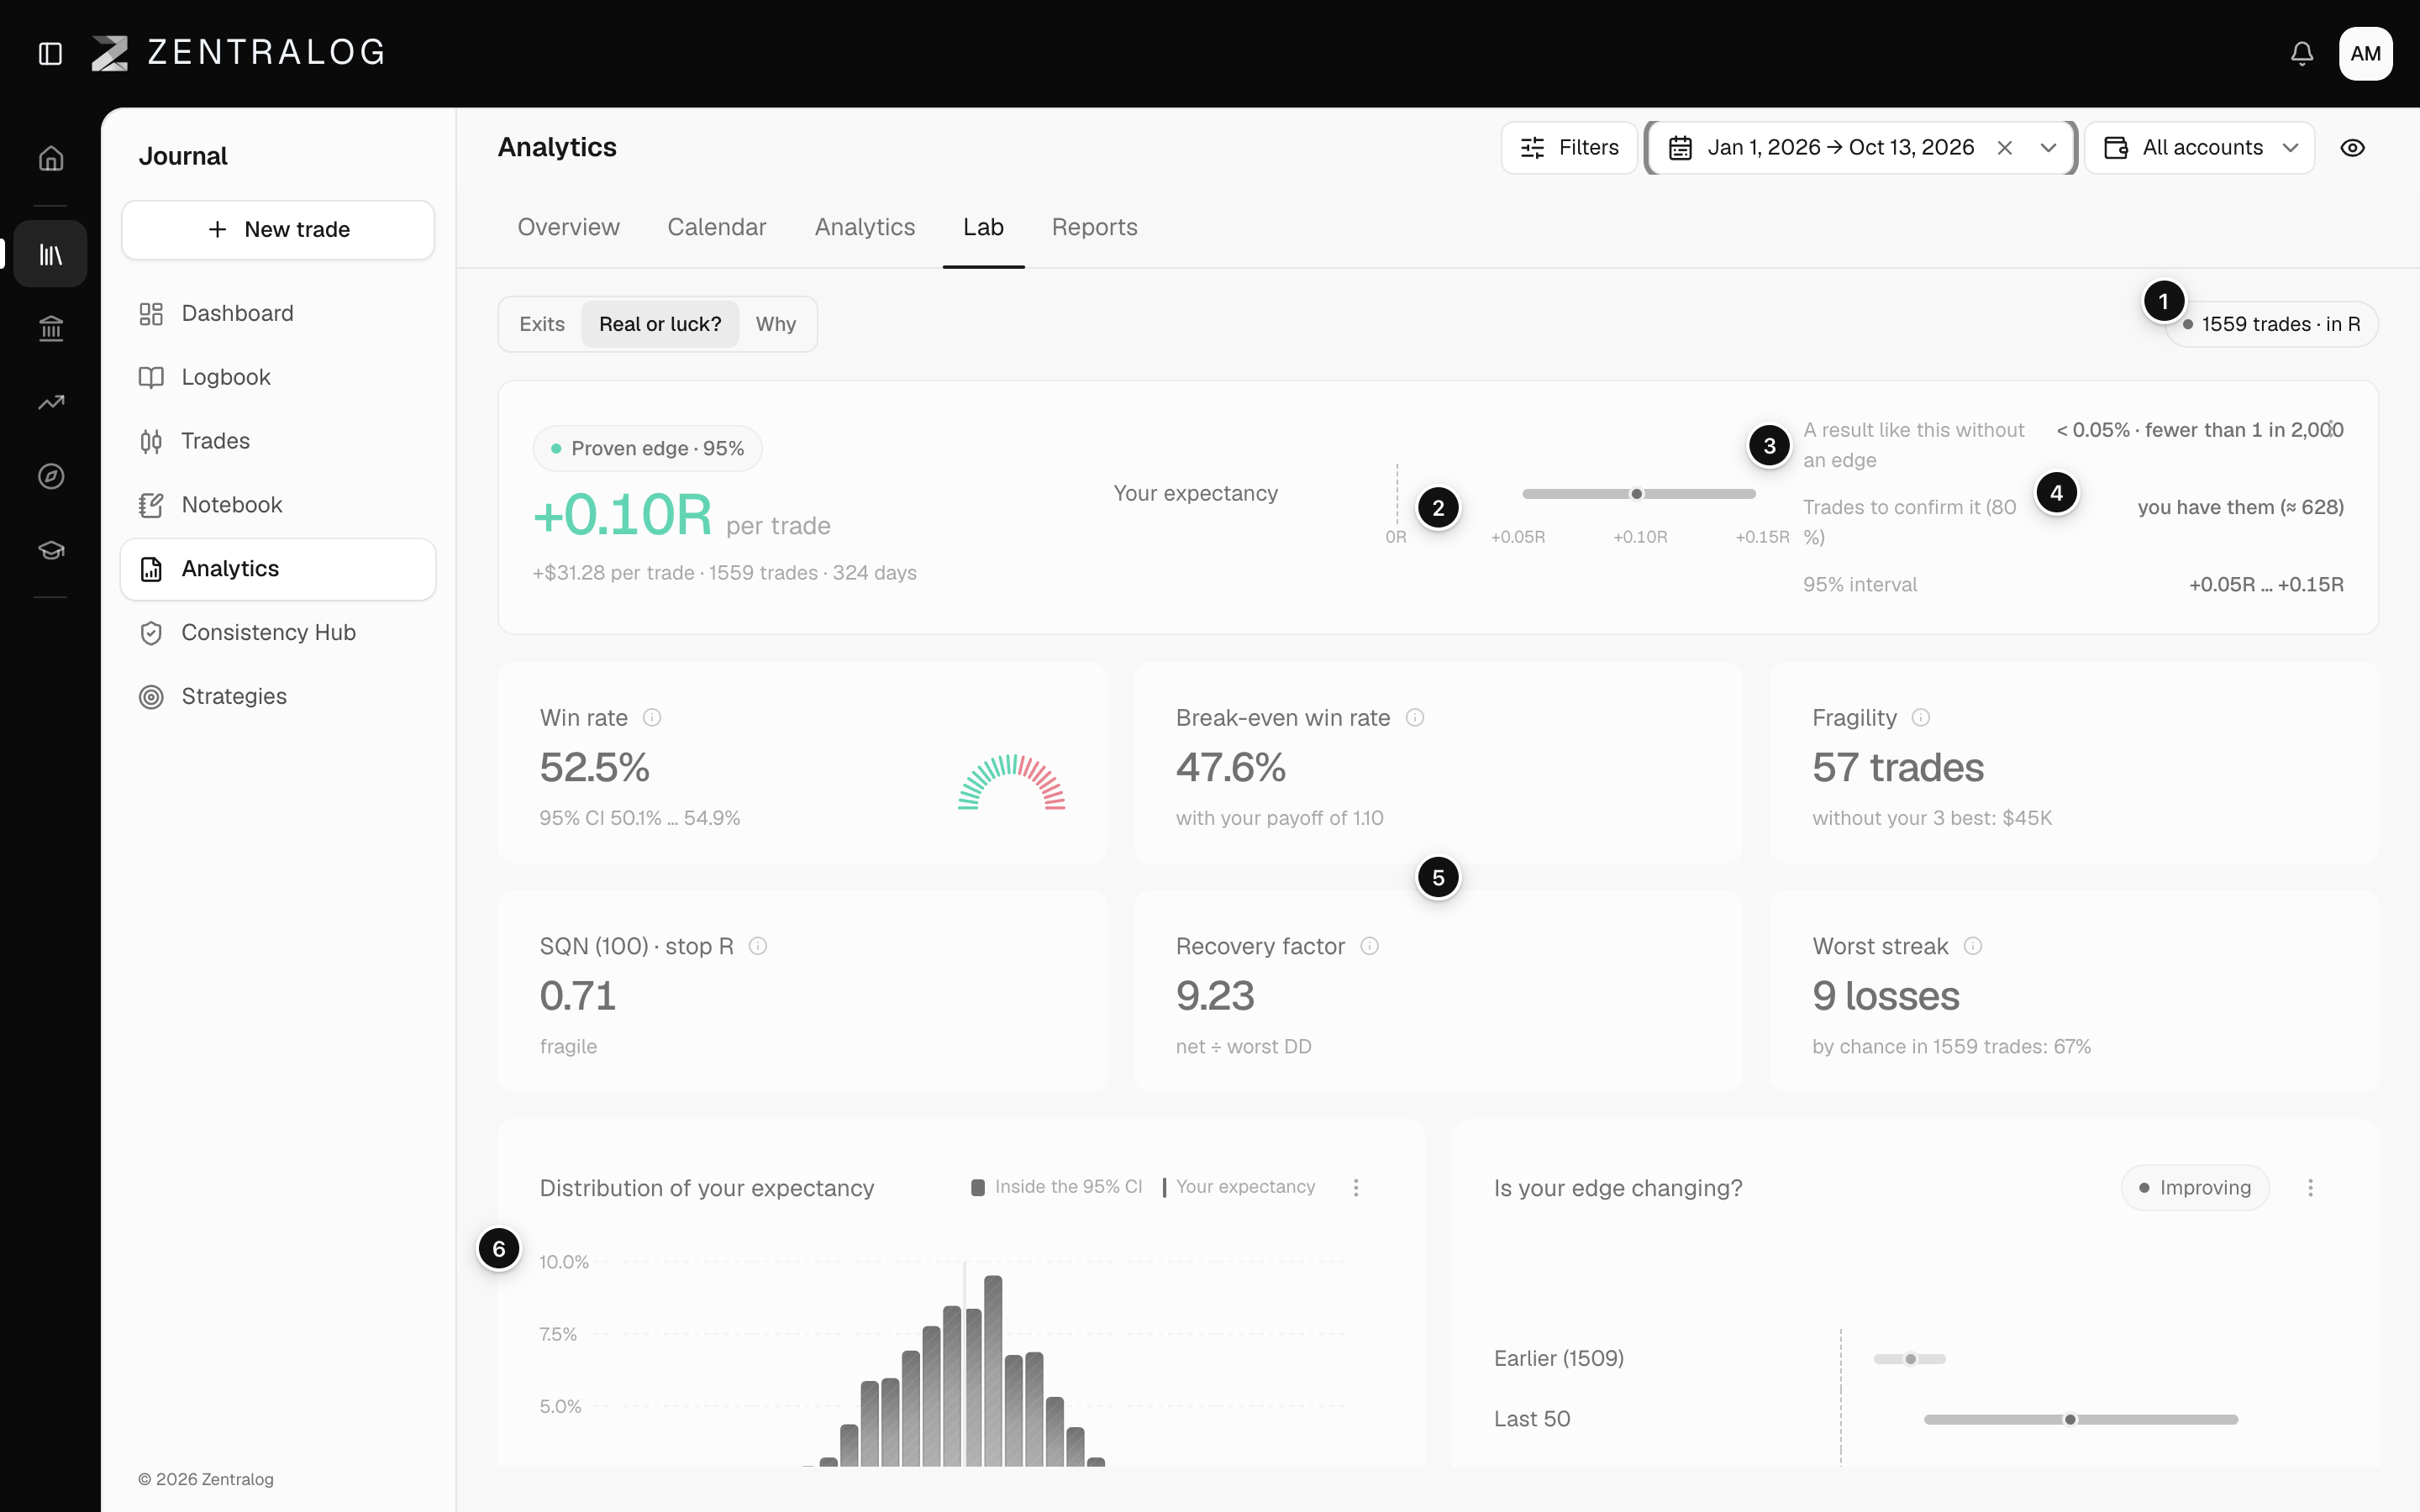Switch to the Overview tab
Viewport: 2420px width, 1512px height.
(568, 227)
